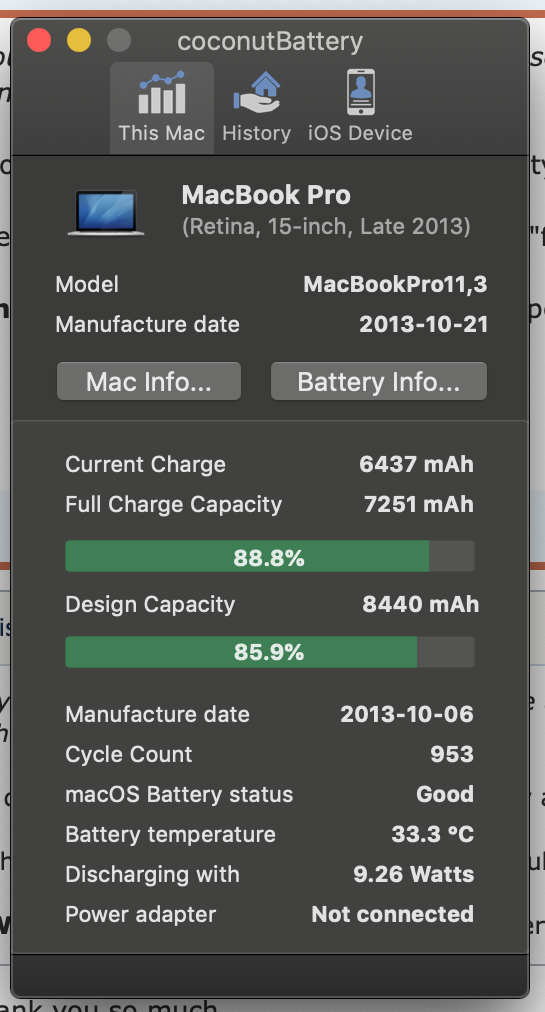545x1012 pixels.
Task: Minimize window using the yellow button
Action: click(x=79, y=41)
